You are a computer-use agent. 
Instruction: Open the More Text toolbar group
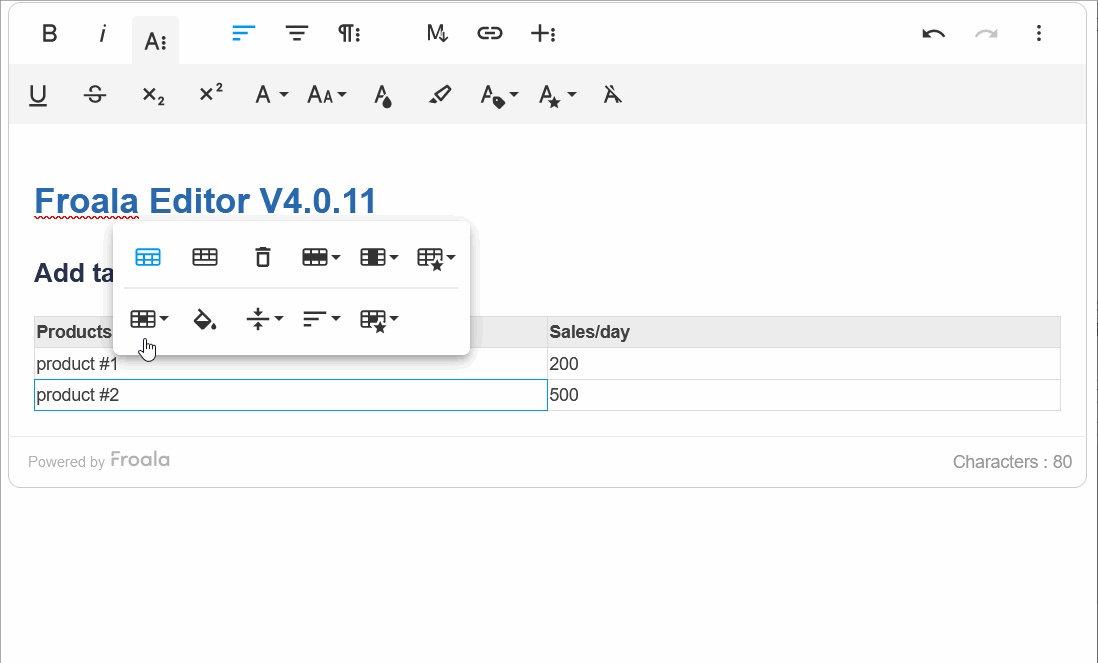pyautogui.click(x=155, y=40)
